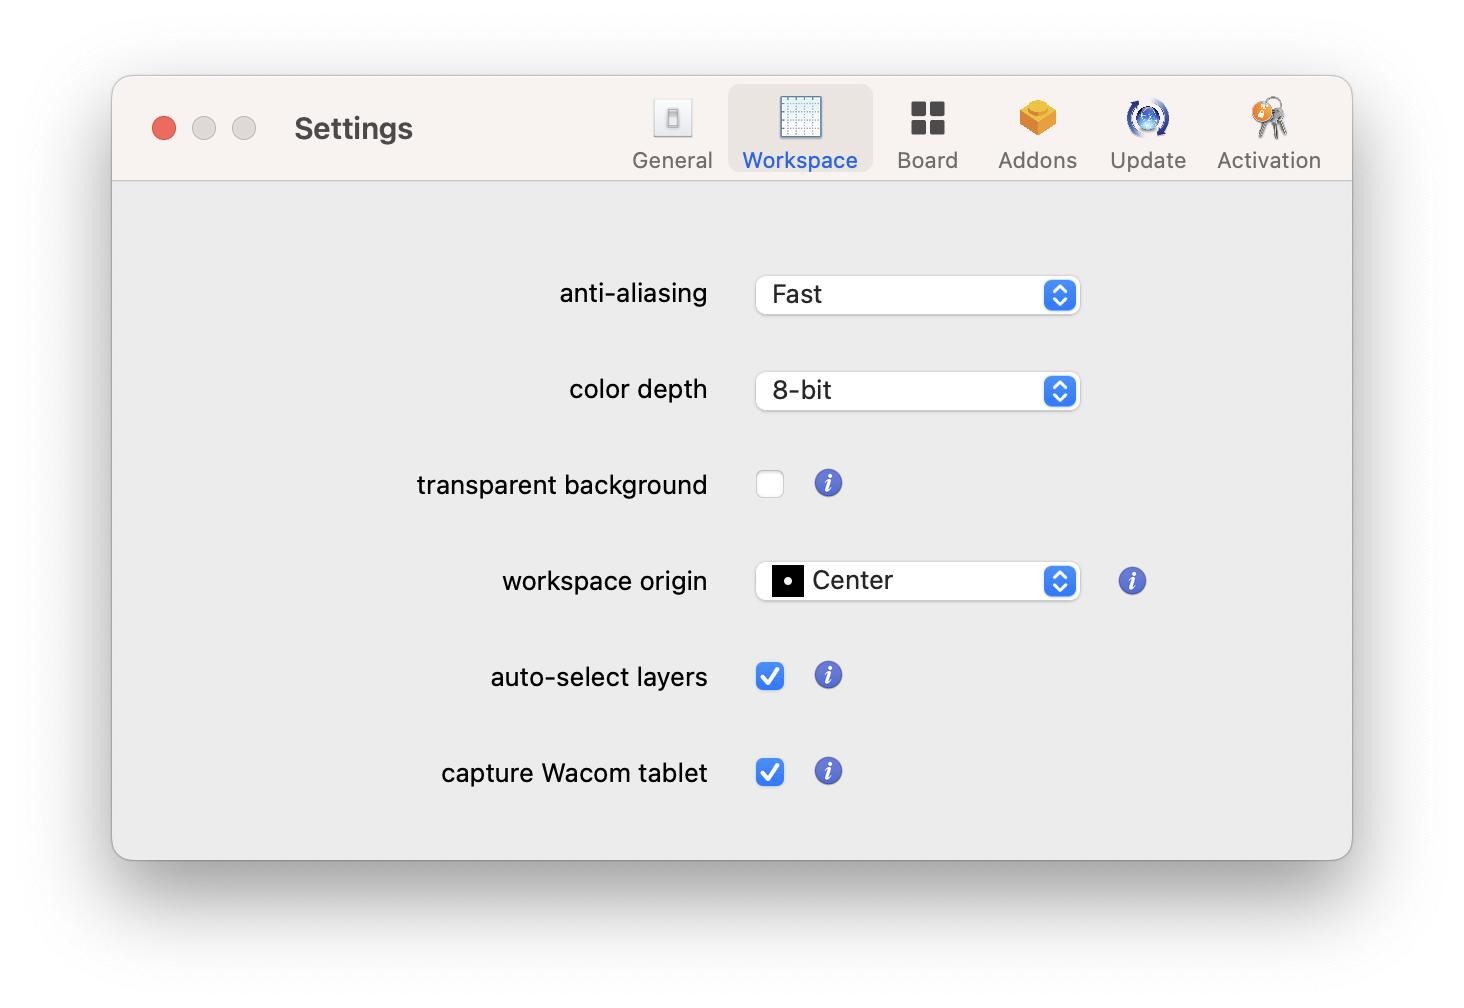Click the Settings window title
The width and height of the screenshot is (1464, 1008).
point(353,129)
